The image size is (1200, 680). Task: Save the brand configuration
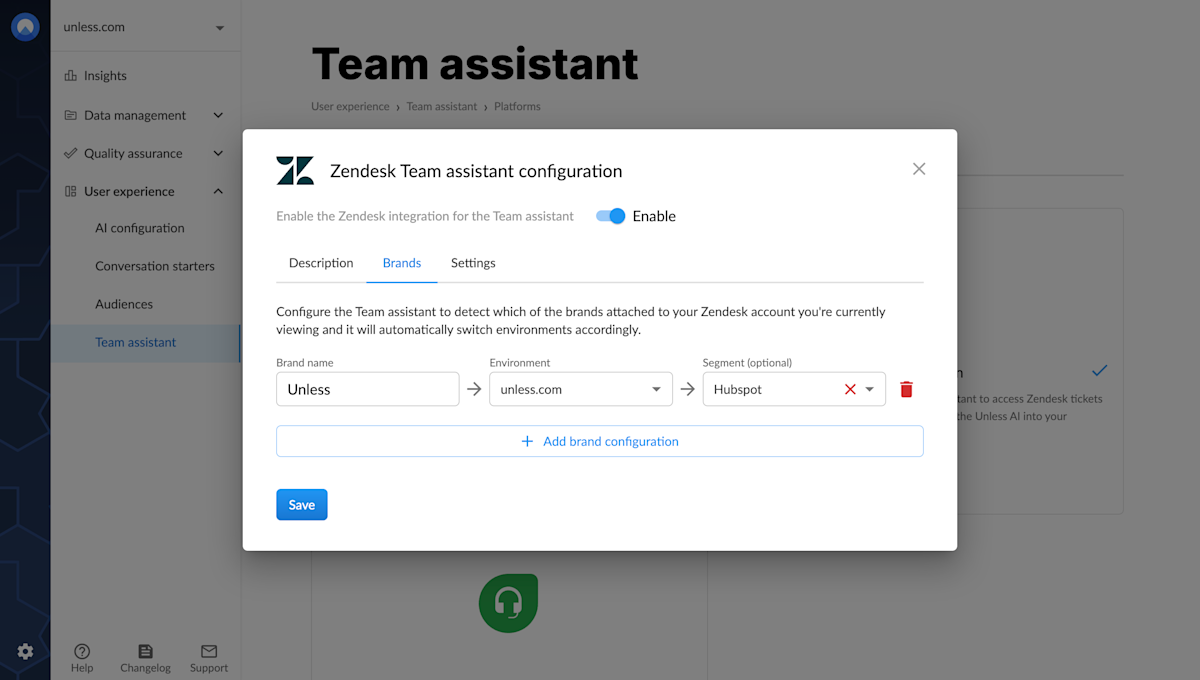[302, 505]
